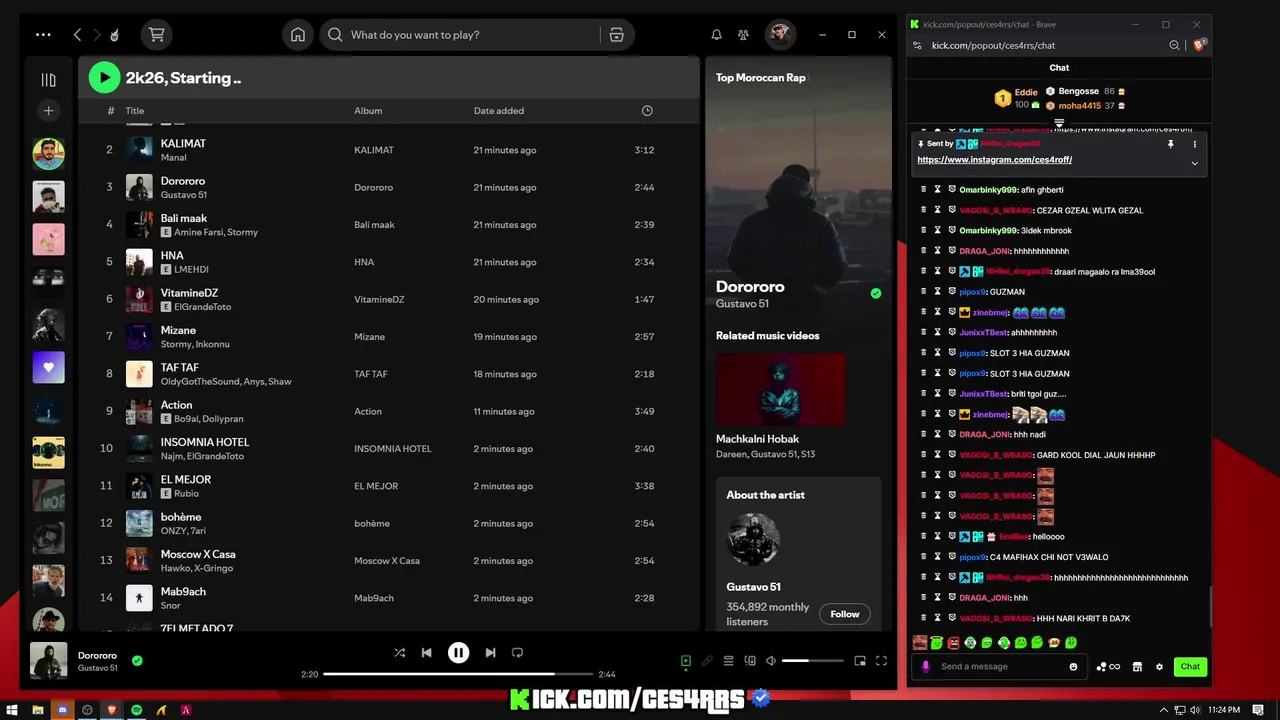Create playlist with plus icon

click(48, 110)
